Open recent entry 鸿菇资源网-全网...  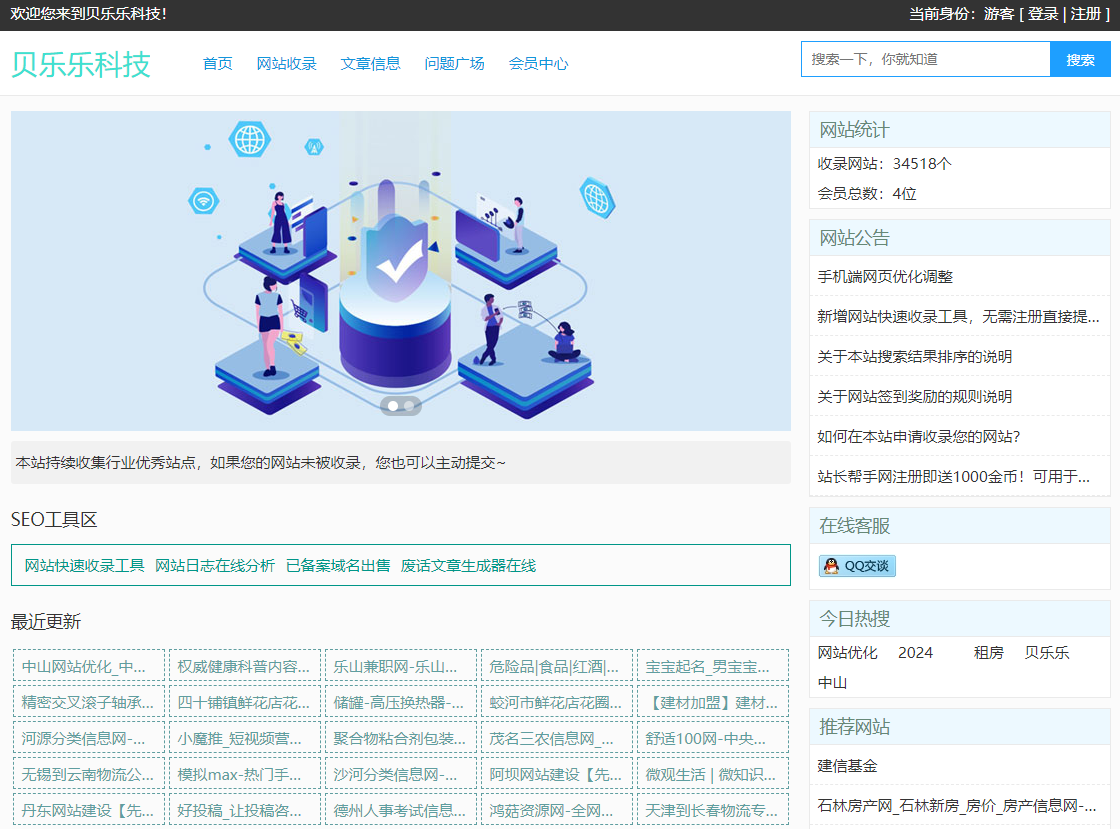tap(557, 810)
